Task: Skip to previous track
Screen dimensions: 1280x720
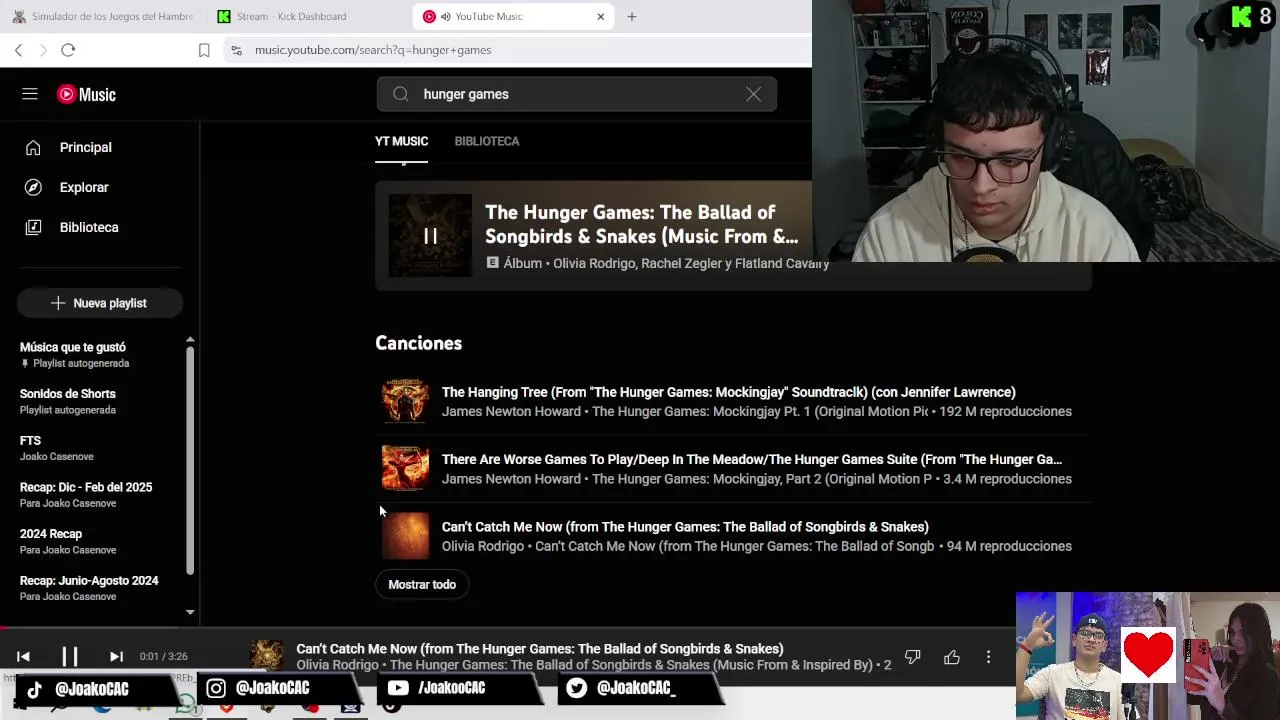Action: pyautogui.click(x=23, y=657)
